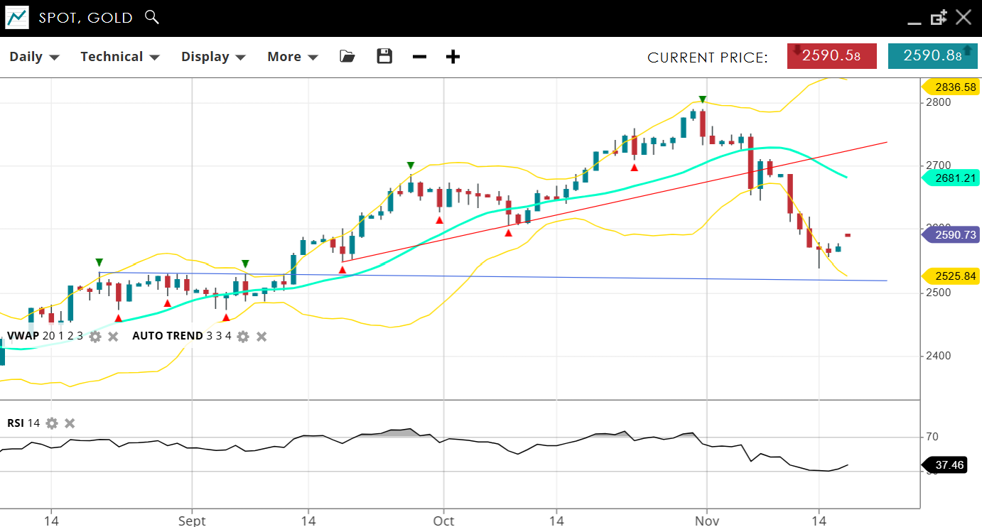982x527 pixels.
Task: Zoom out using the minus icon
Action: click(x=419, y=57)
